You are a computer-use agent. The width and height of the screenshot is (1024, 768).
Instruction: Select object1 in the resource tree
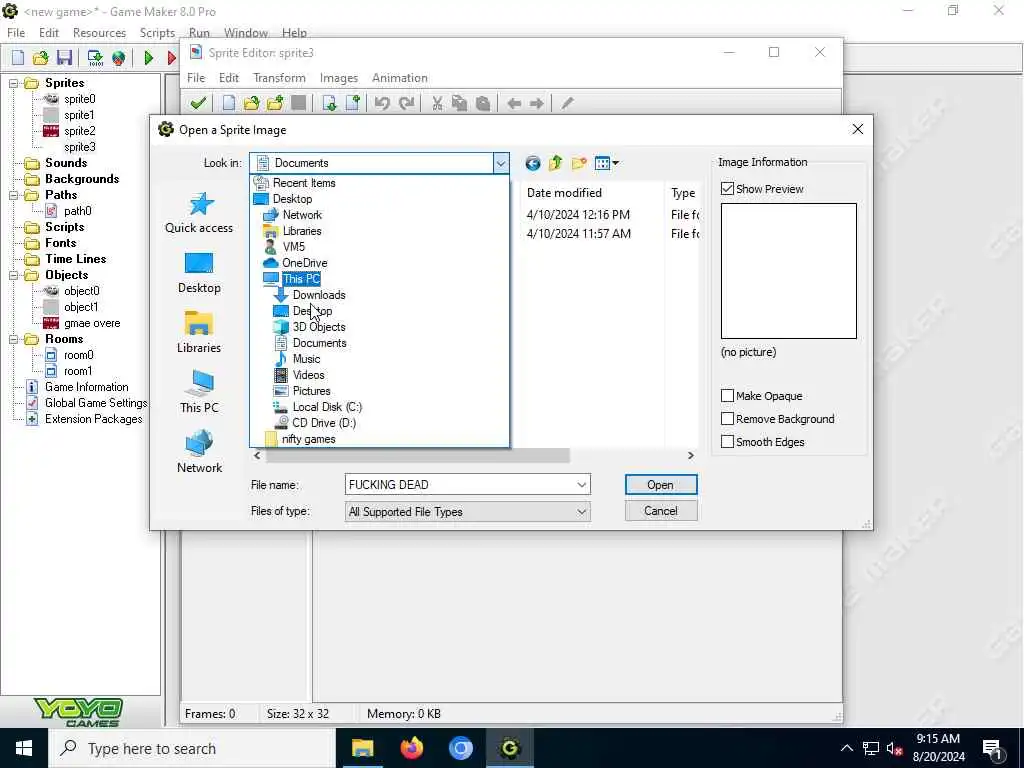pos(81,307)
